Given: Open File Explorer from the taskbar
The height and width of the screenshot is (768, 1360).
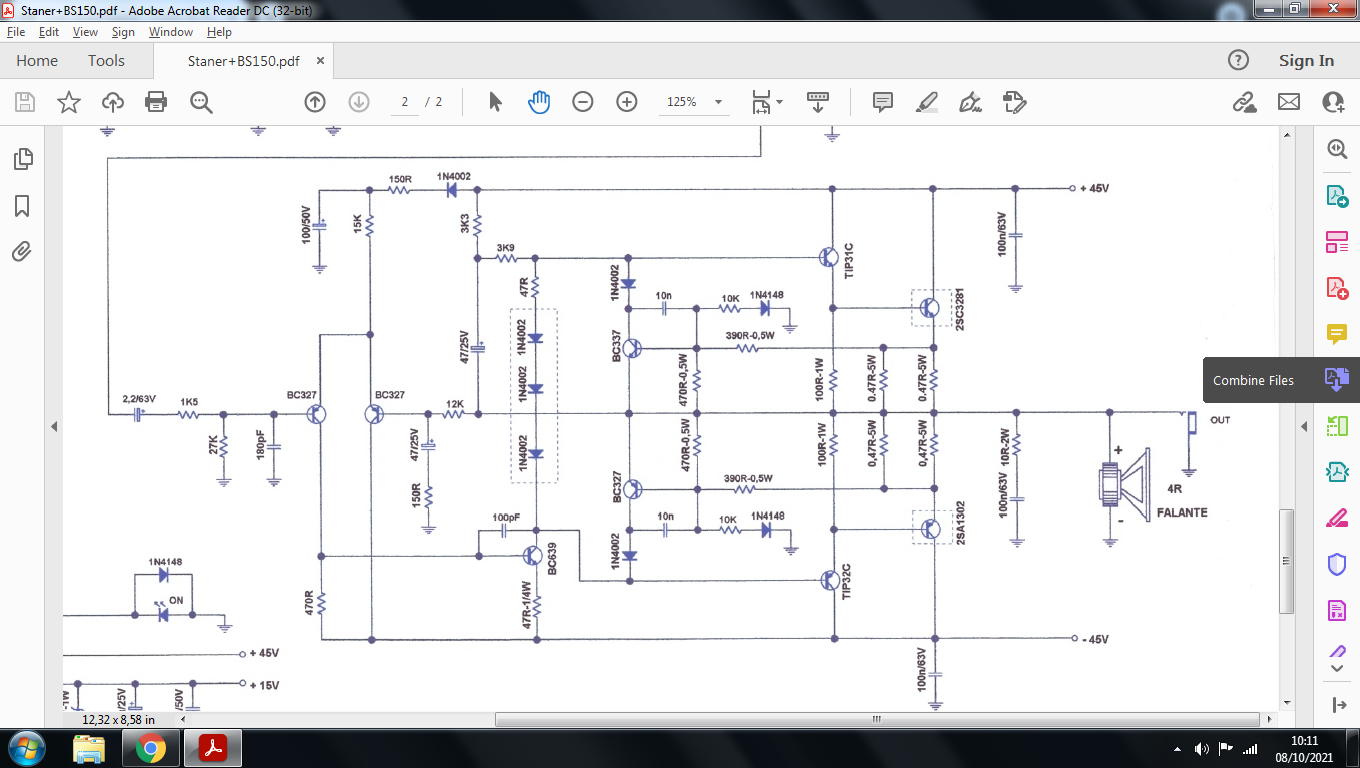Looking at the screenshot, I should (89, 748).
